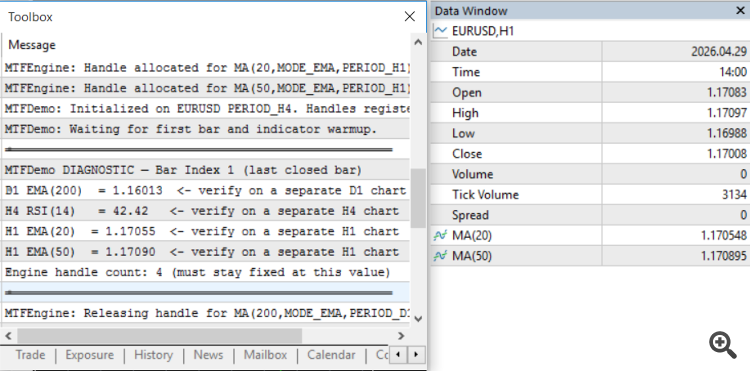Image resolution: width=750 pixels, height=371 pixels.
Task: Click the horizontal scrollbar thumb in Toolbox
Action: [x=159, y=336]
